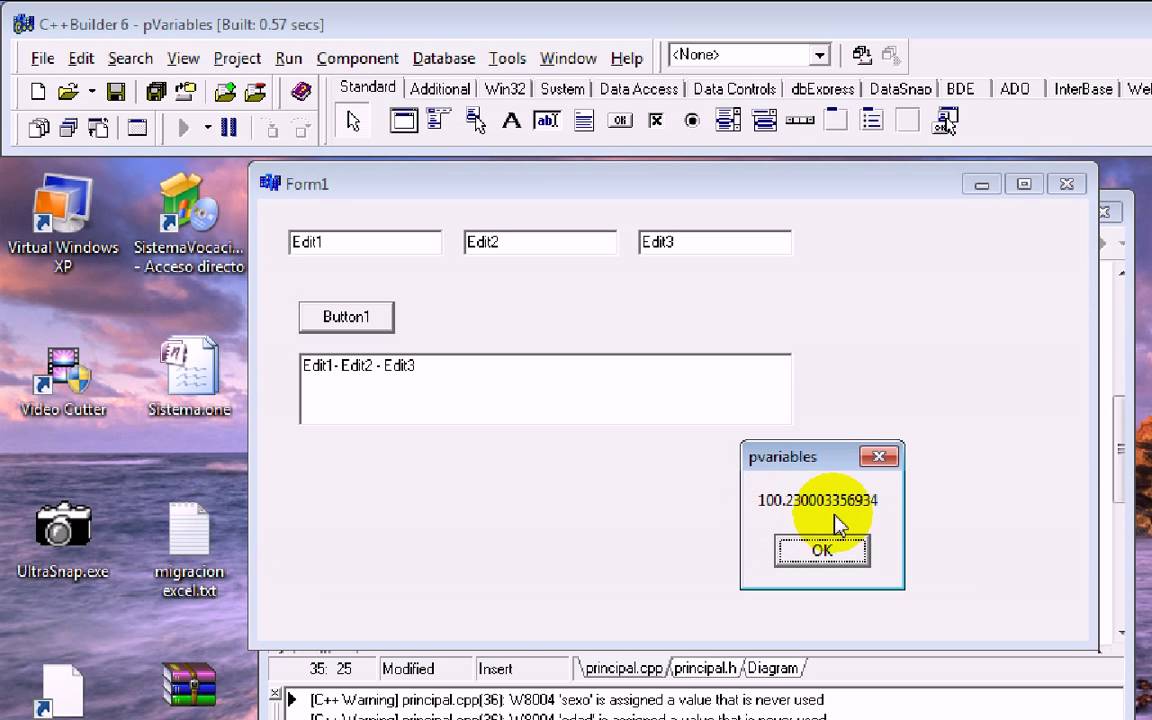1152x720 pixels.
Task: Select the ScrollBar component icon
Action: [x=800, y=120]
